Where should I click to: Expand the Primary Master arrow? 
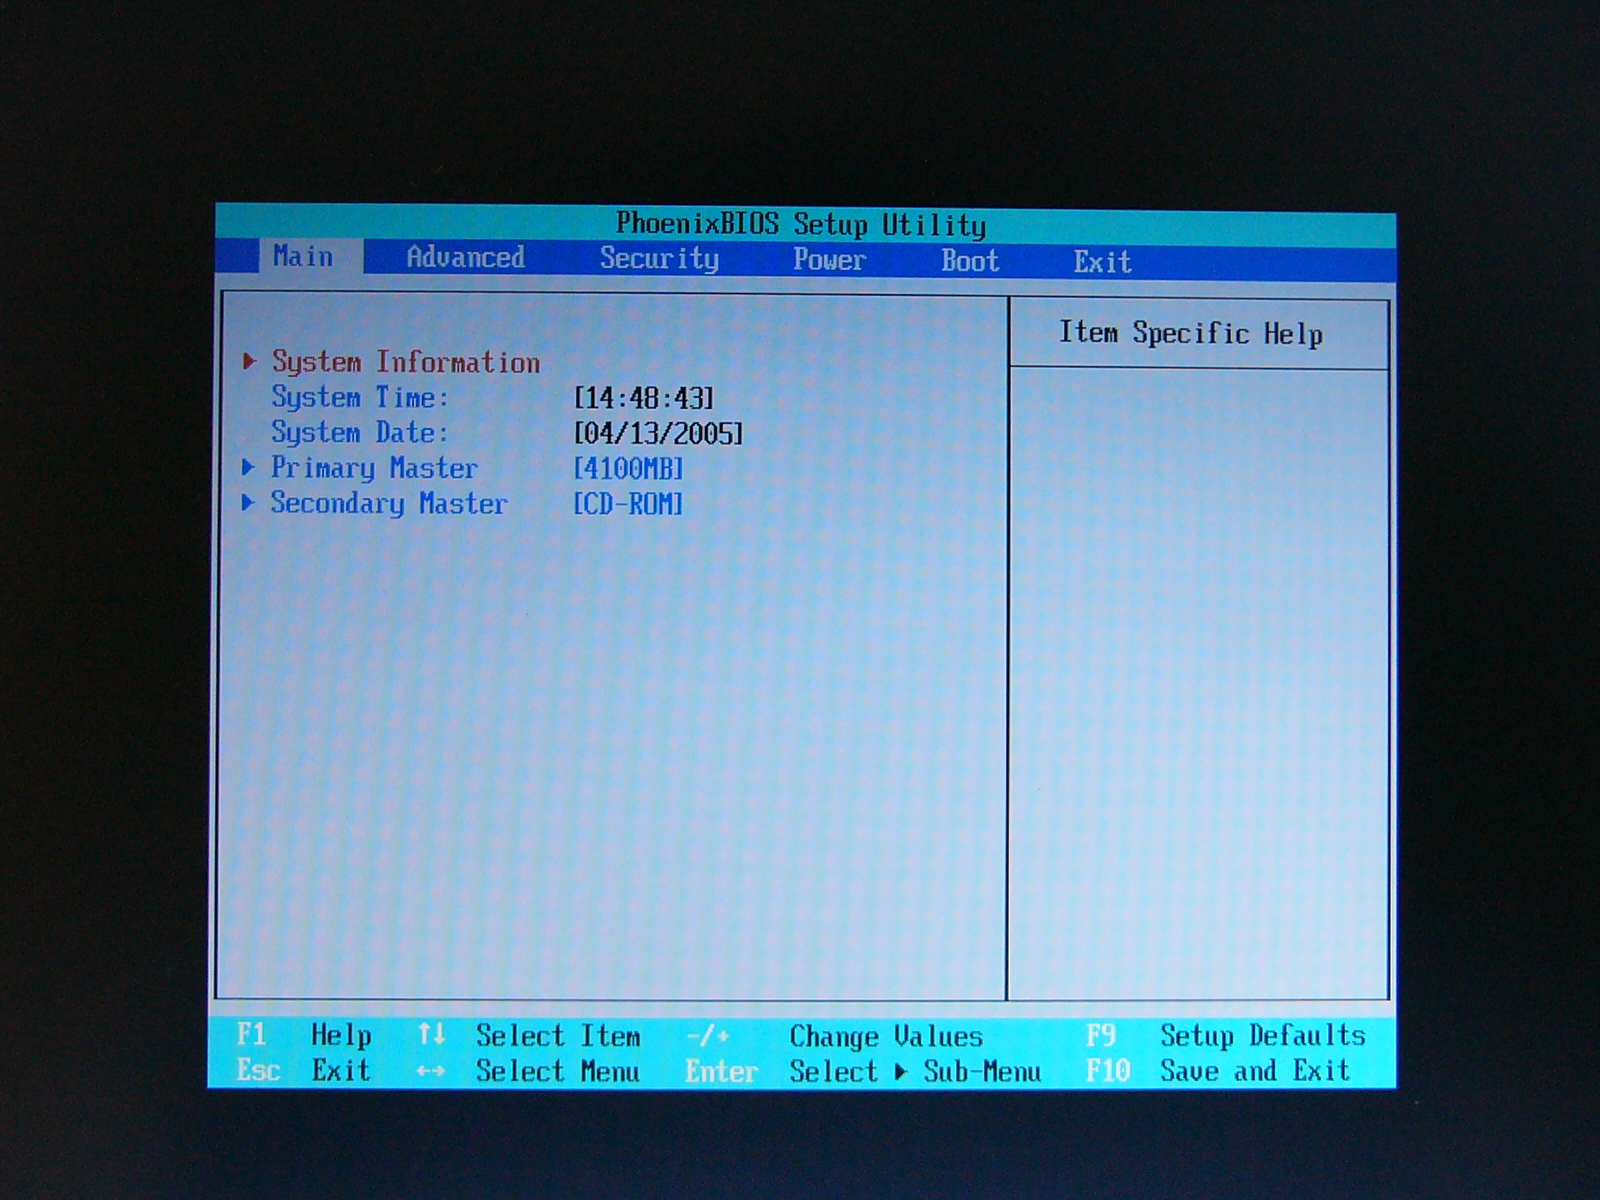click(249, 467)
